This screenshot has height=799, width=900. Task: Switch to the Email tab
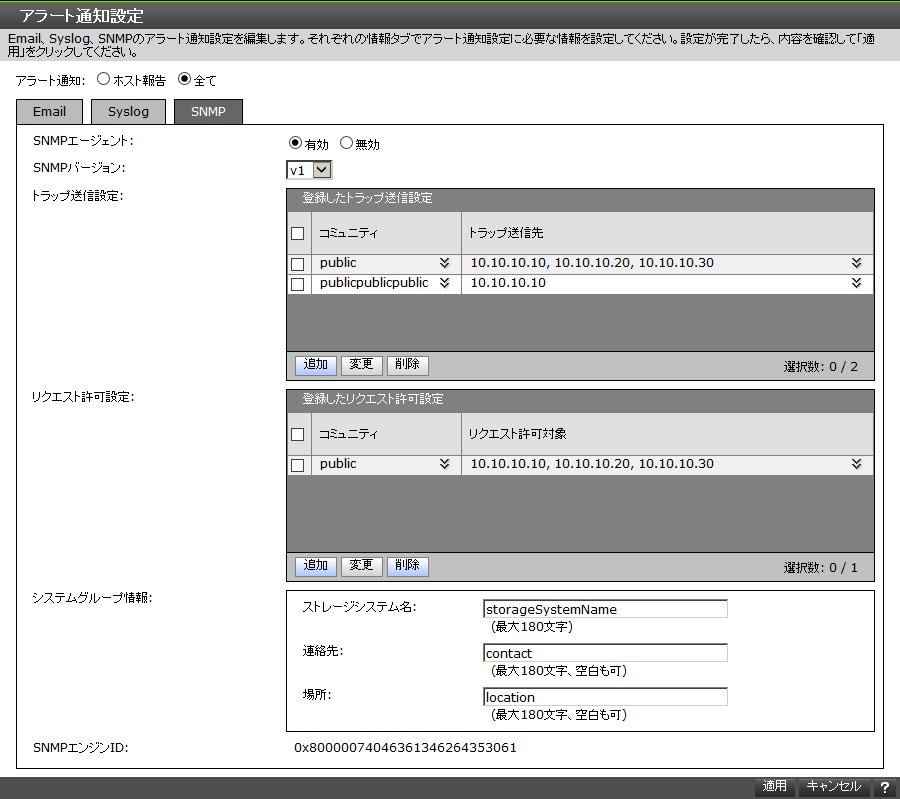(x=49, y=111)
